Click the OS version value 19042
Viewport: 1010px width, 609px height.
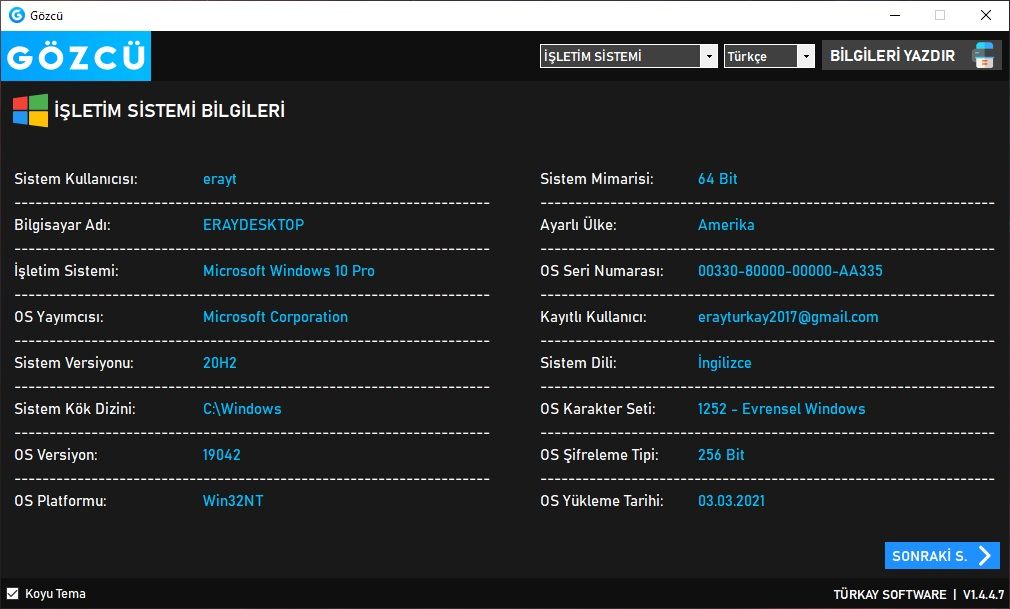(222, 455)
